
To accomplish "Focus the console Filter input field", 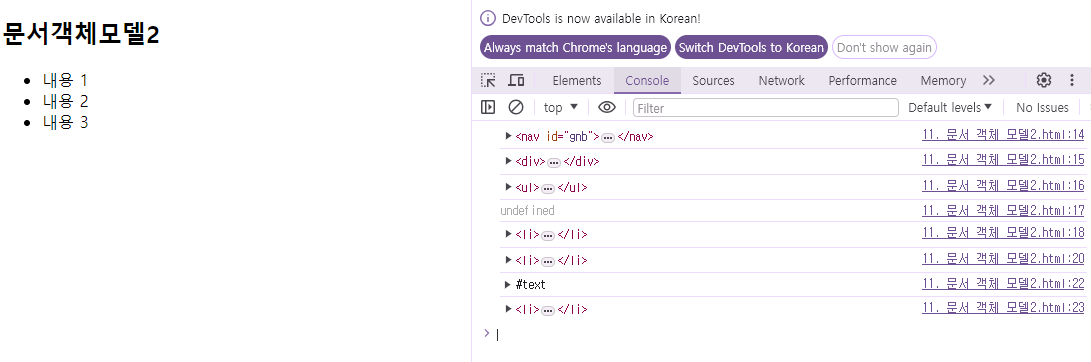I will [x=765, y=107].
